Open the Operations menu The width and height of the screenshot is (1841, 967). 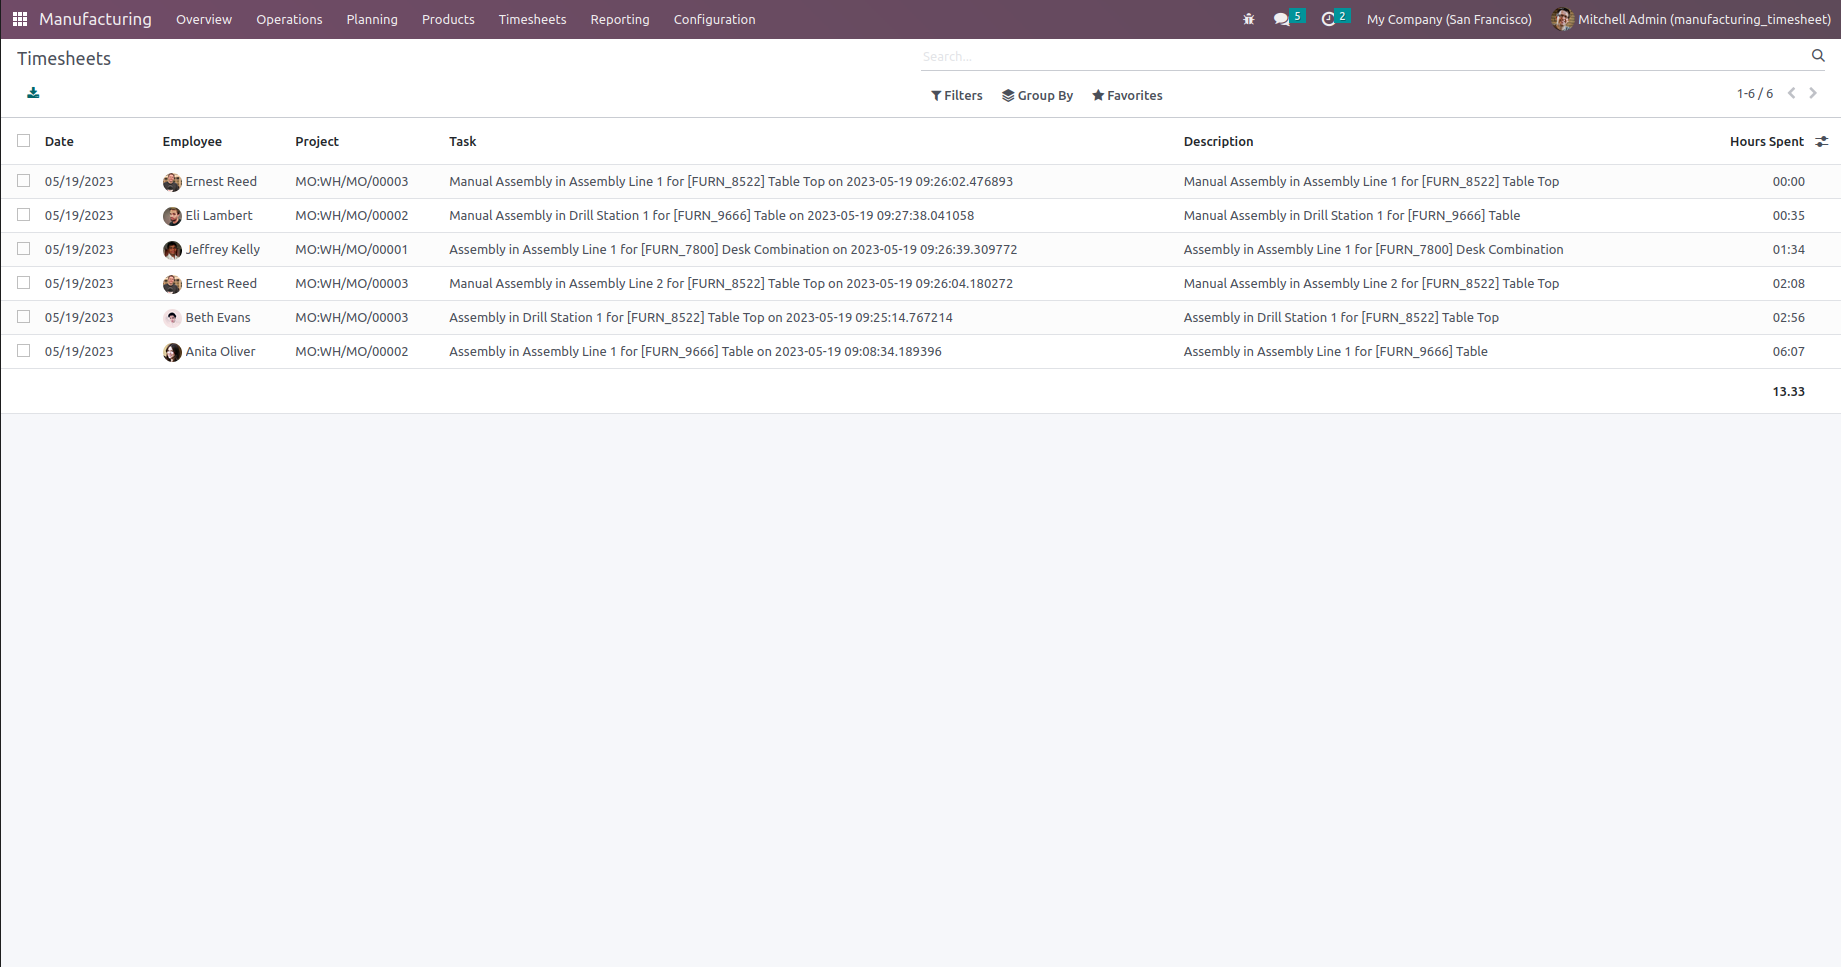tap(289, 19)
